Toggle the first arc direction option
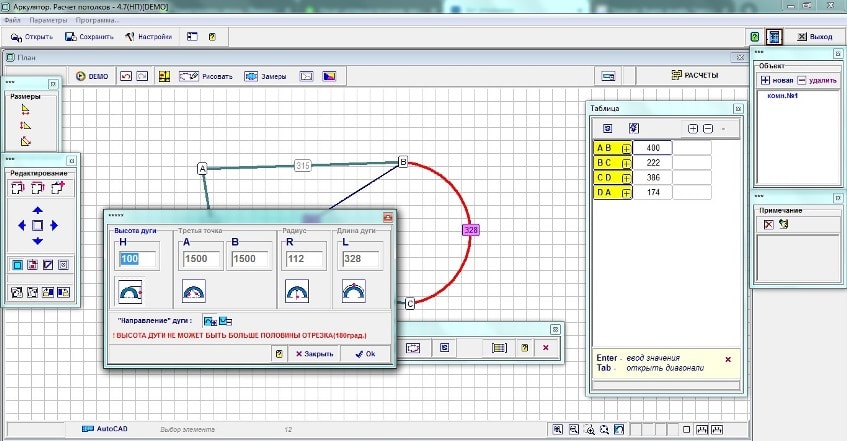Screen dimensions: 847x441 (x=210, y=321)
